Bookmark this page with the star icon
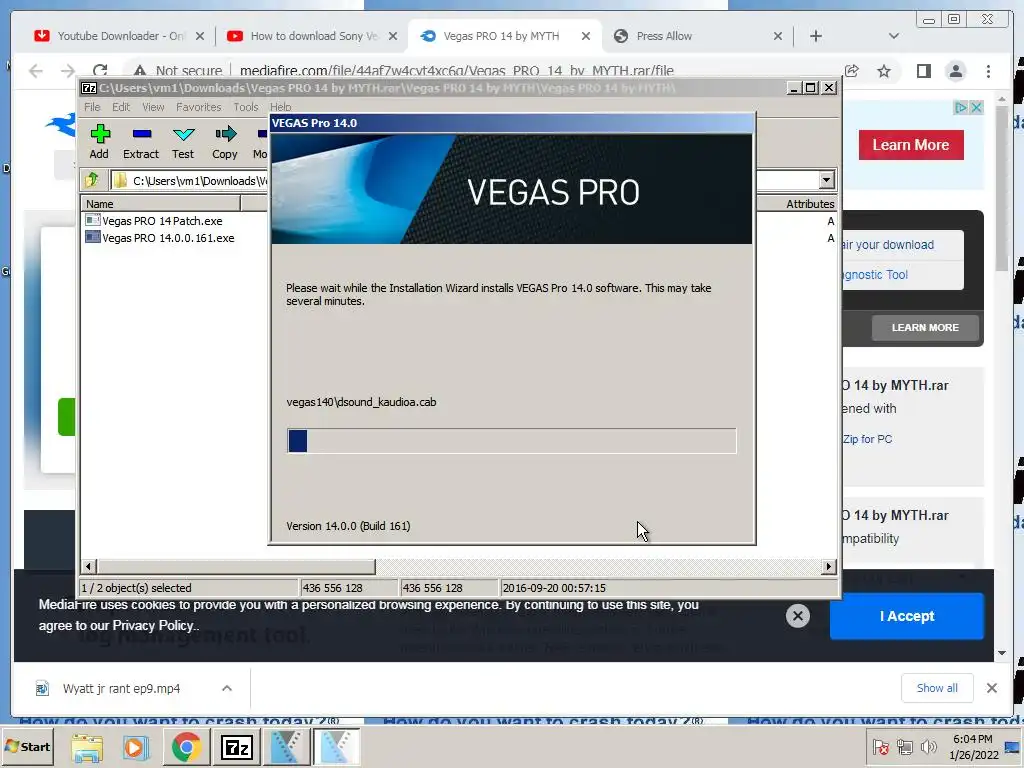The width and height of the screenshot is (1024, 768). coord(884,71)
